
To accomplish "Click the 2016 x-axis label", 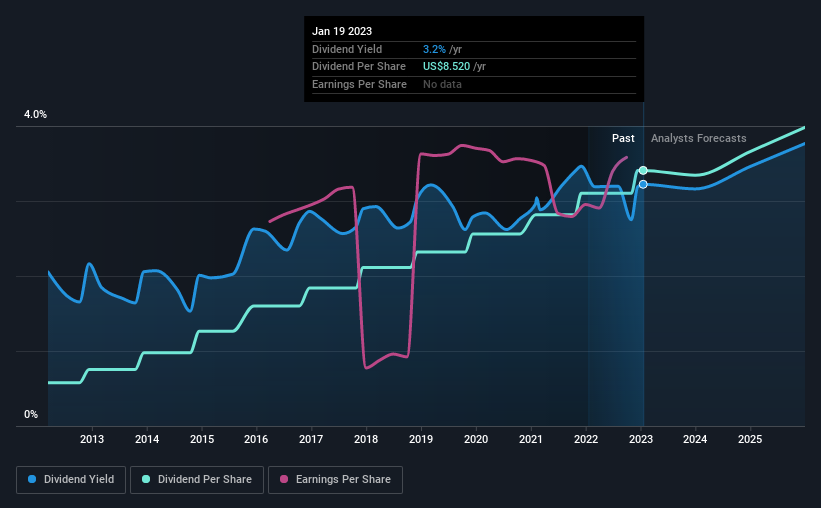I will tap(256, 439).
